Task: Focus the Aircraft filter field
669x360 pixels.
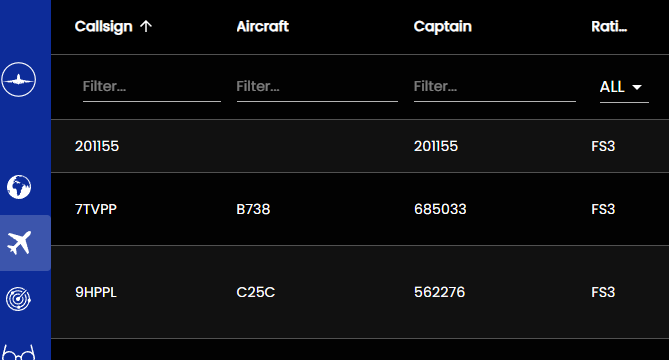Action: pyautogui.click(x=317, y=87)
